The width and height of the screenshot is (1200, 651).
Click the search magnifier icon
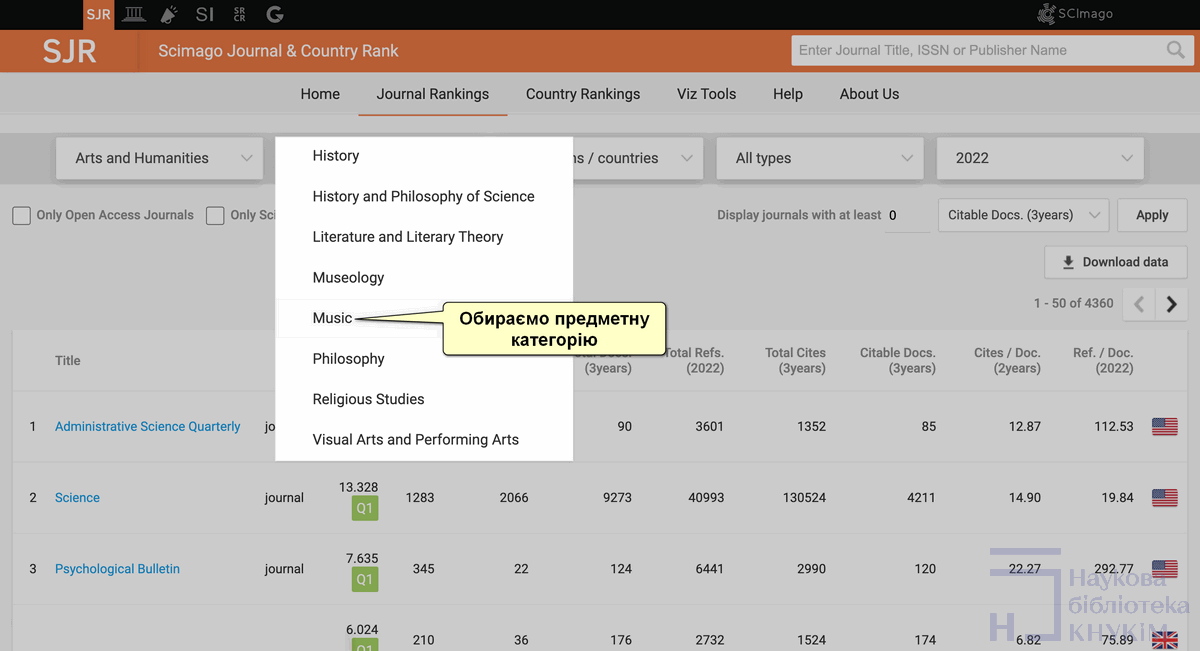(x=1175, y=50)
